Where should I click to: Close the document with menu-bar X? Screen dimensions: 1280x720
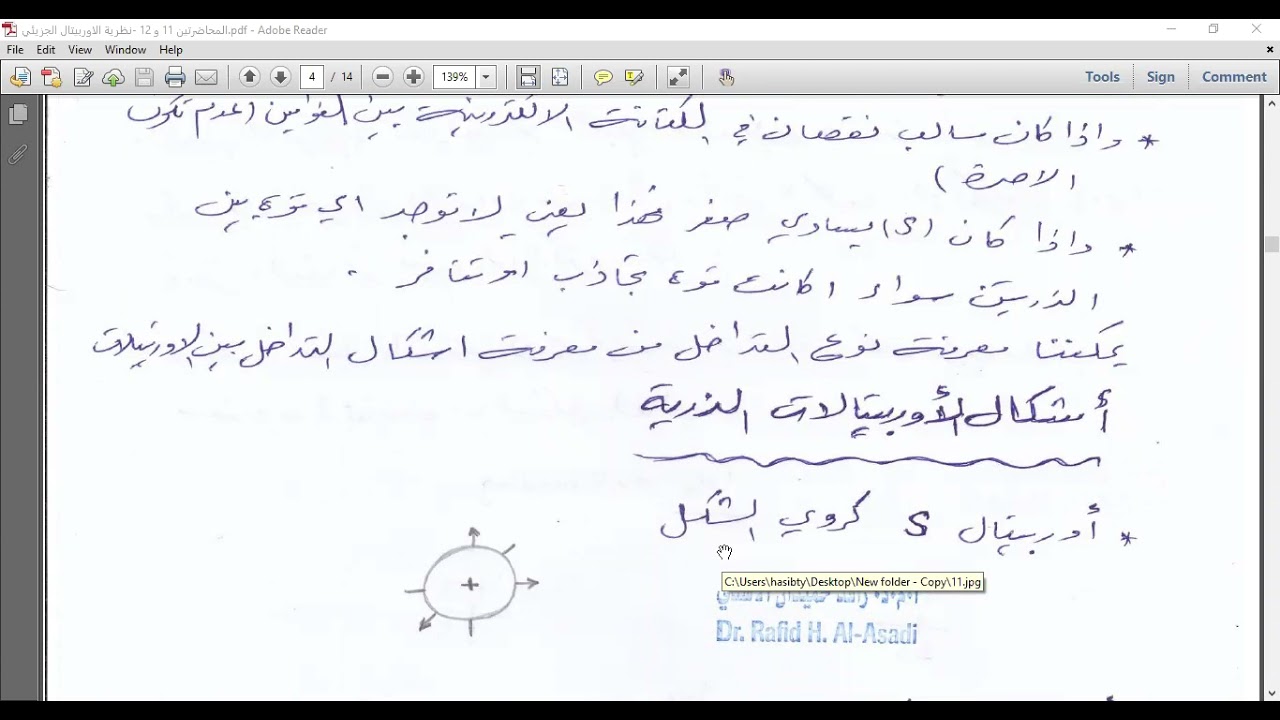tap(1271, 49)
